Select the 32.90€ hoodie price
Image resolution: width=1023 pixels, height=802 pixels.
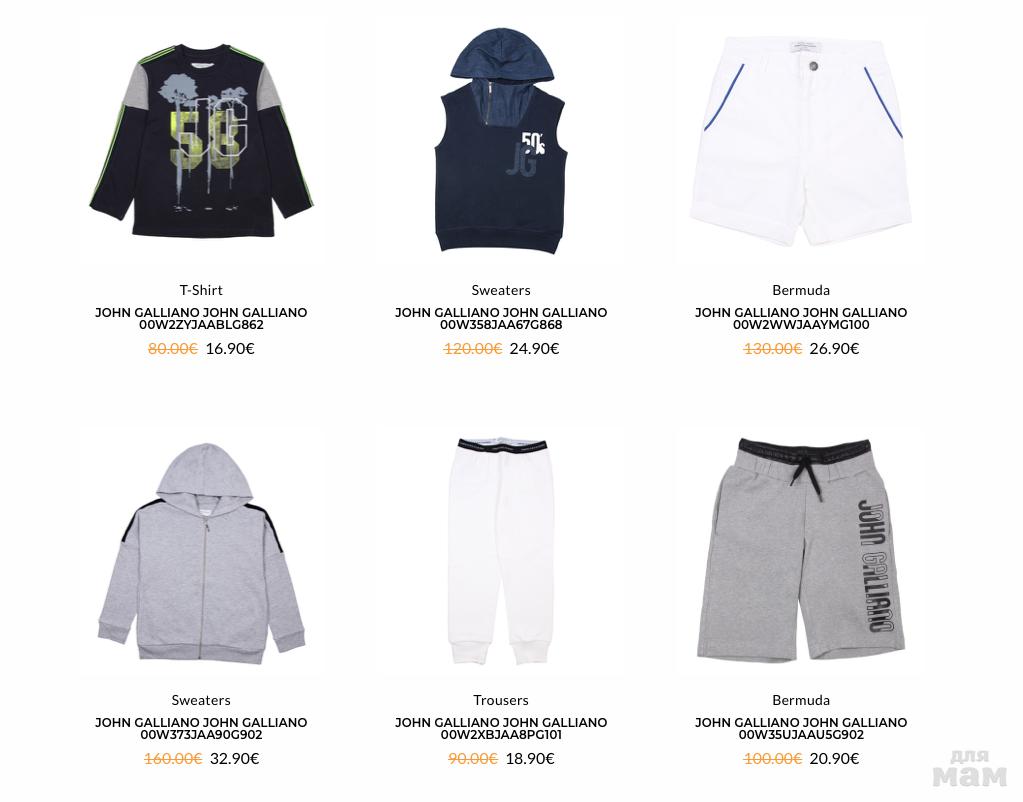click(234, 758)
